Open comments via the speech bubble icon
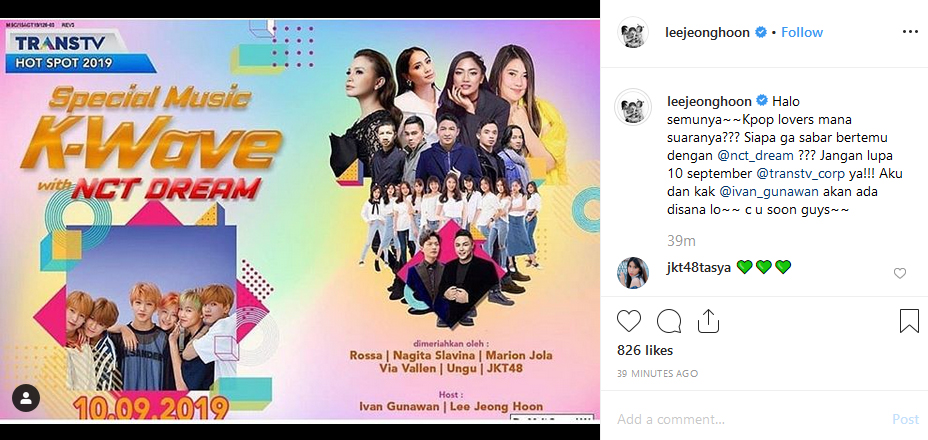 (669, 322)
